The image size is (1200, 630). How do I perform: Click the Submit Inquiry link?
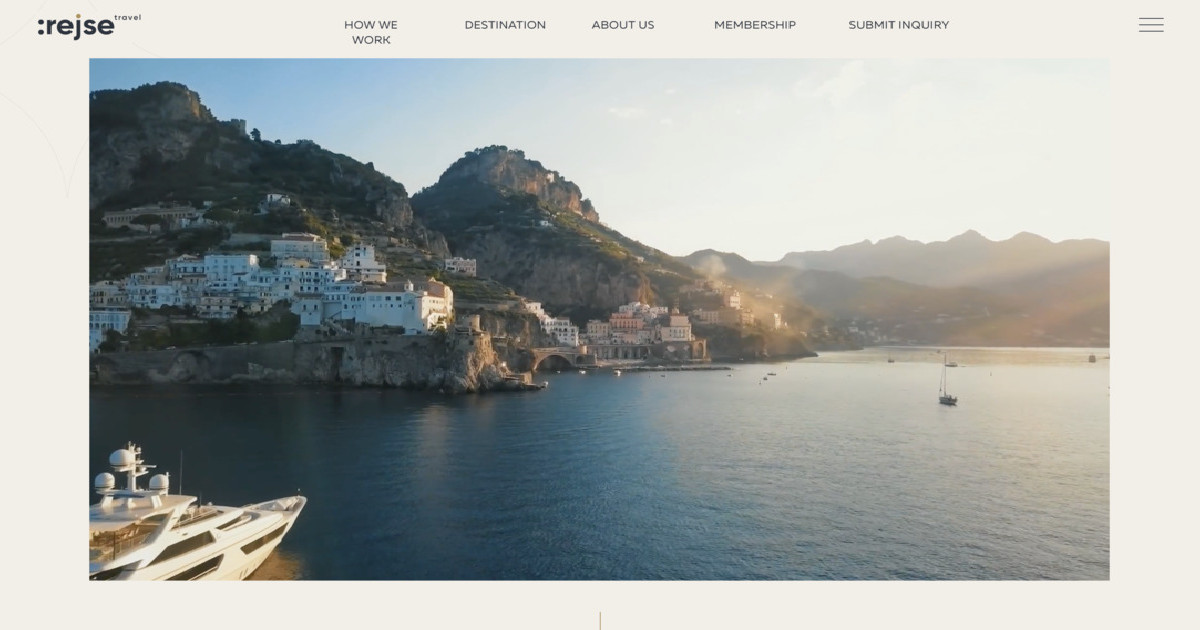(x=899, y=25)
